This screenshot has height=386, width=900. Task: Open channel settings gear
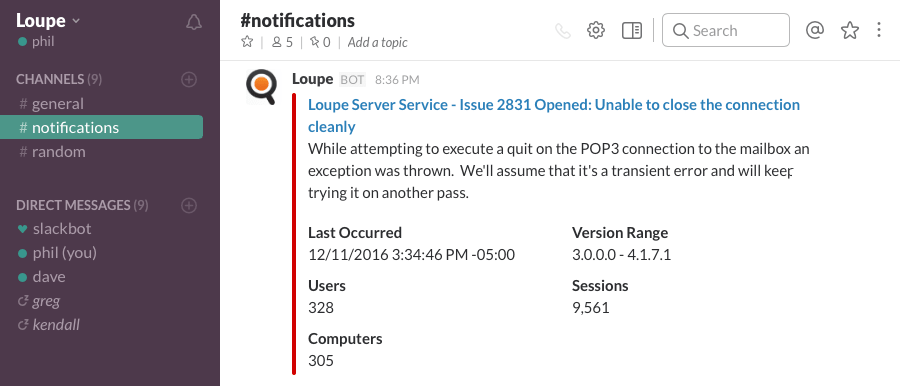(x=596, y=30)
